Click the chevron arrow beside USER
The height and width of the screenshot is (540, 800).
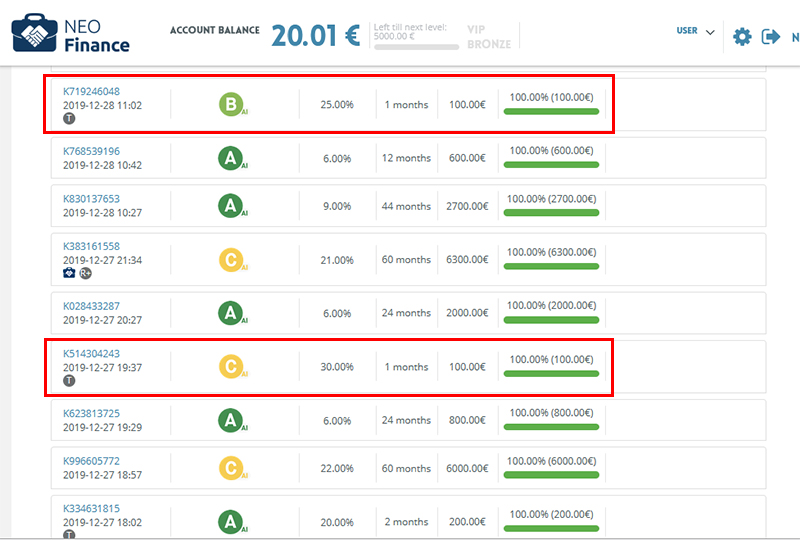(x=710, y=32)
